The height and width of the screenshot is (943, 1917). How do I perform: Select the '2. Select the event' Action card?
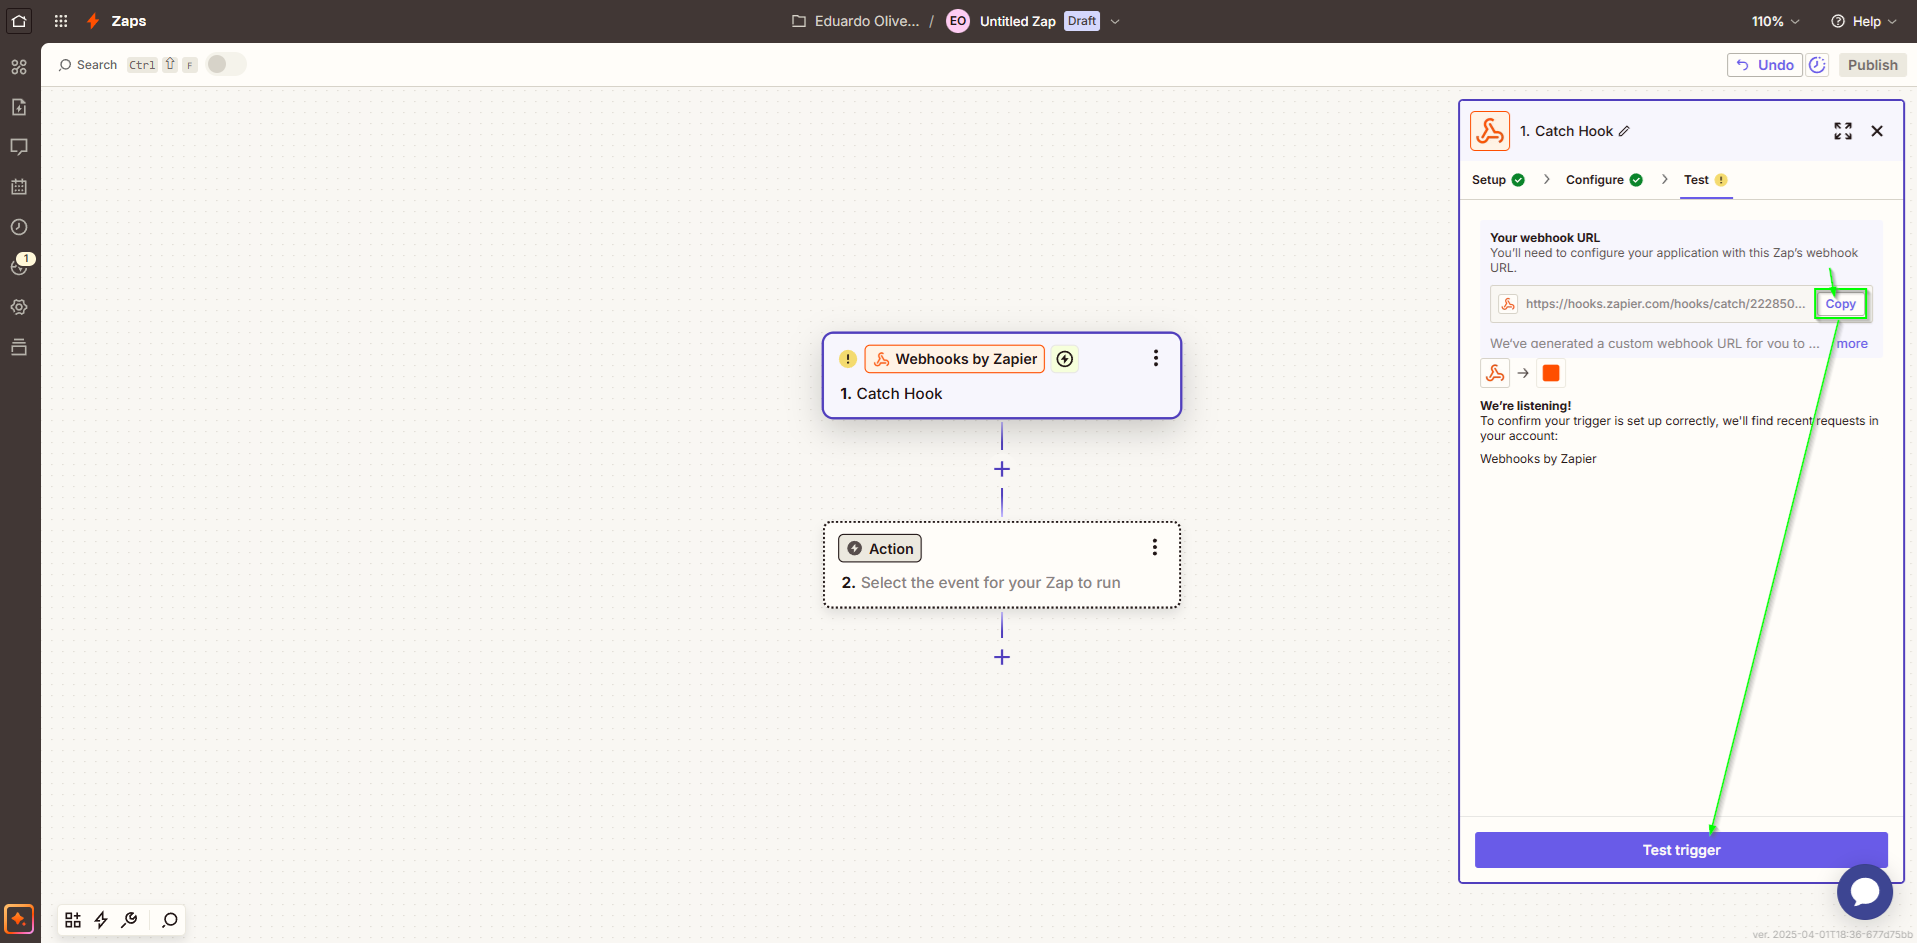[1002, 565]
